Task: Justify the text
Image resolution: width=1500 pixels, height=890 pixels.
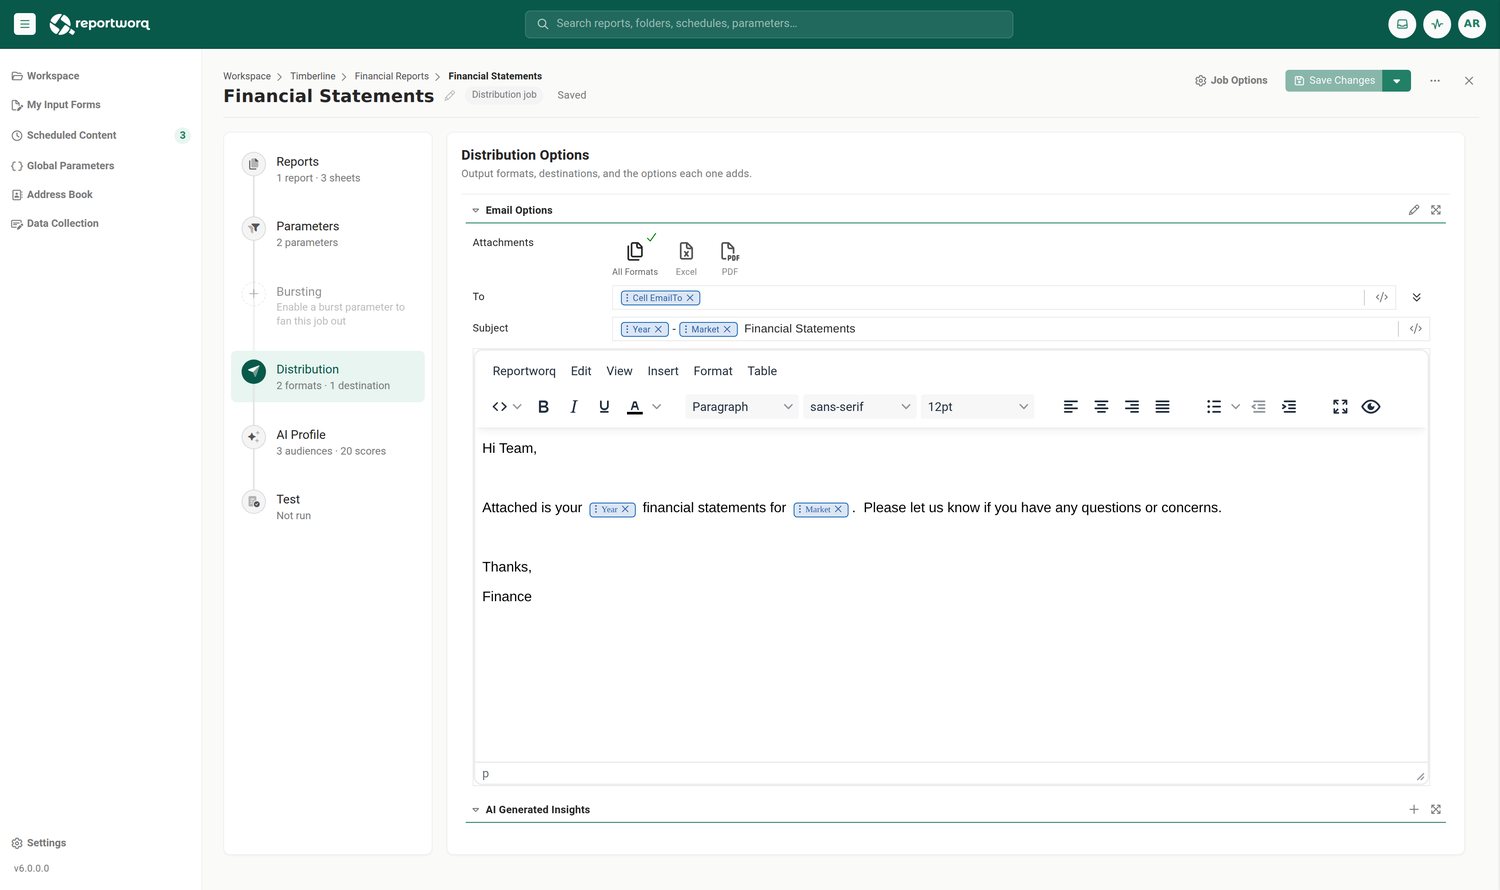Action: pos(1162,407)
